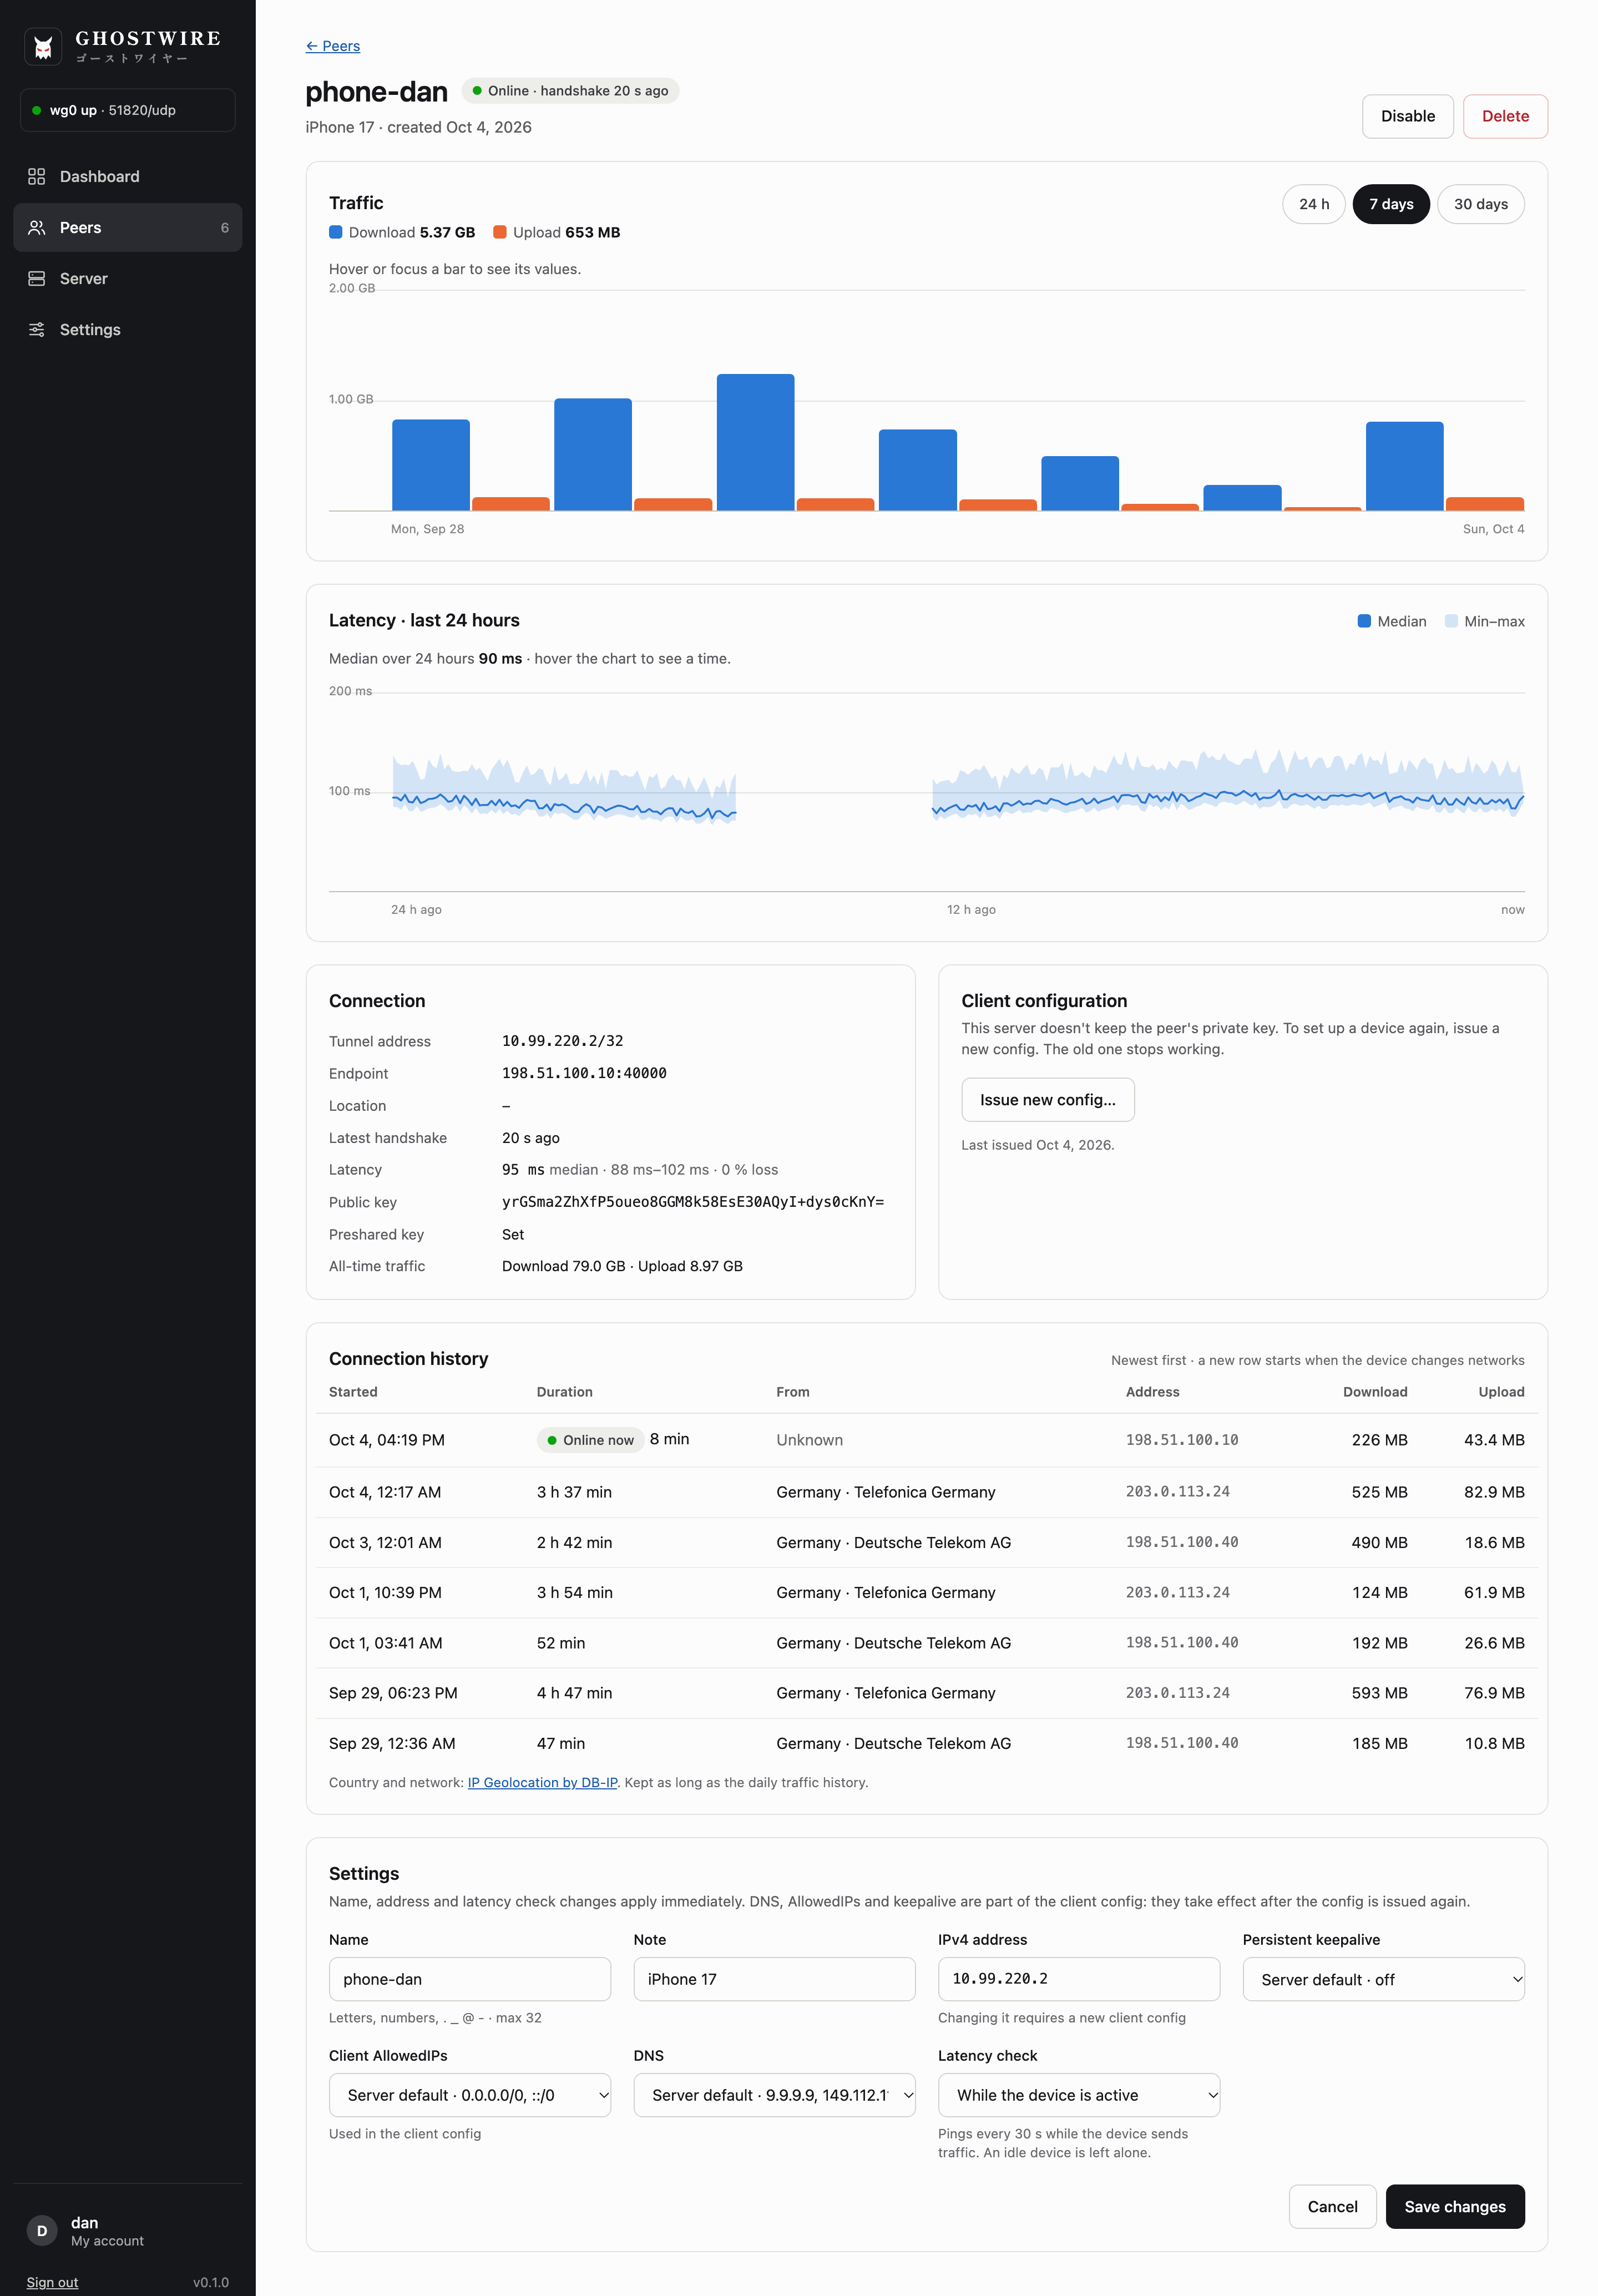The width and height of the screenshot is (1598, 2296).
Task: Click the Oct 4, 12:17 AM history row
Action: [926, 1492]
